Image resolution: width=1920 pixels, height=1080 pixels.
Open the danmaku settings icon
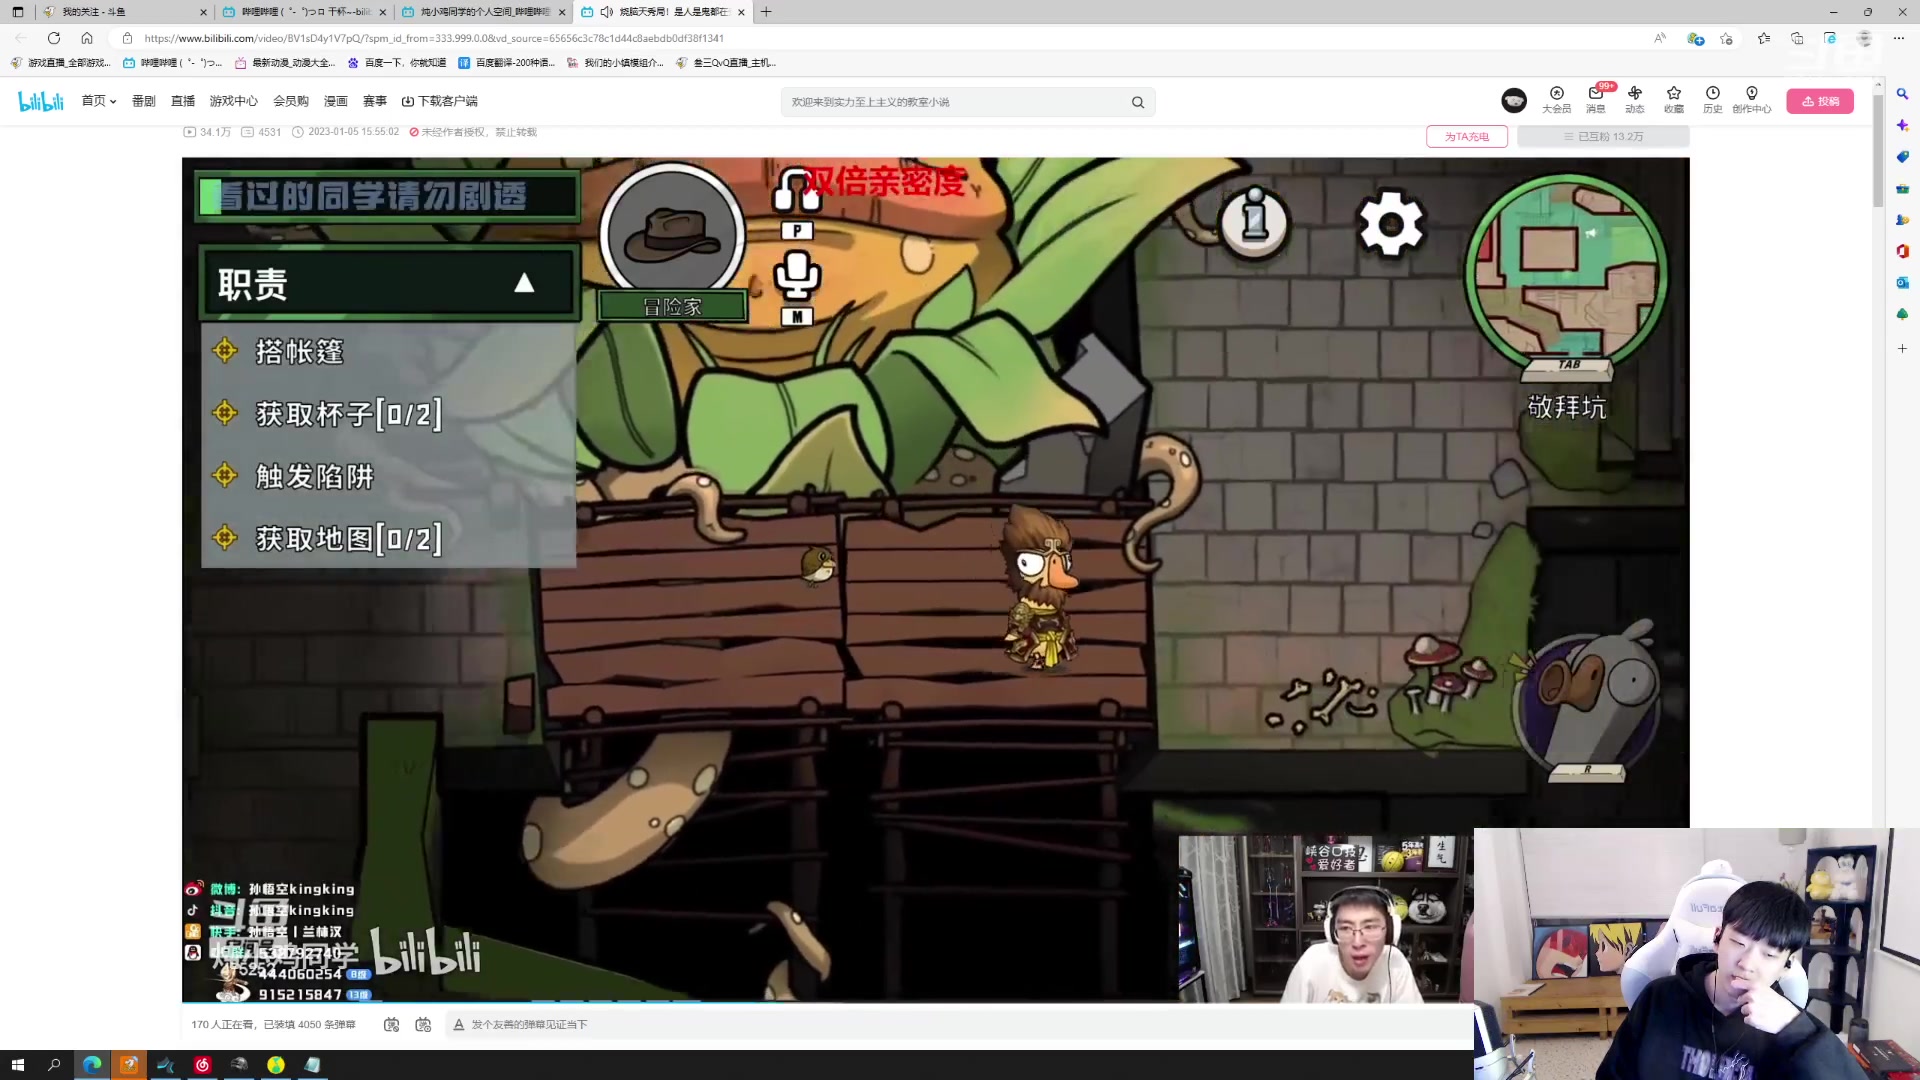click(x=424, y=1025)
